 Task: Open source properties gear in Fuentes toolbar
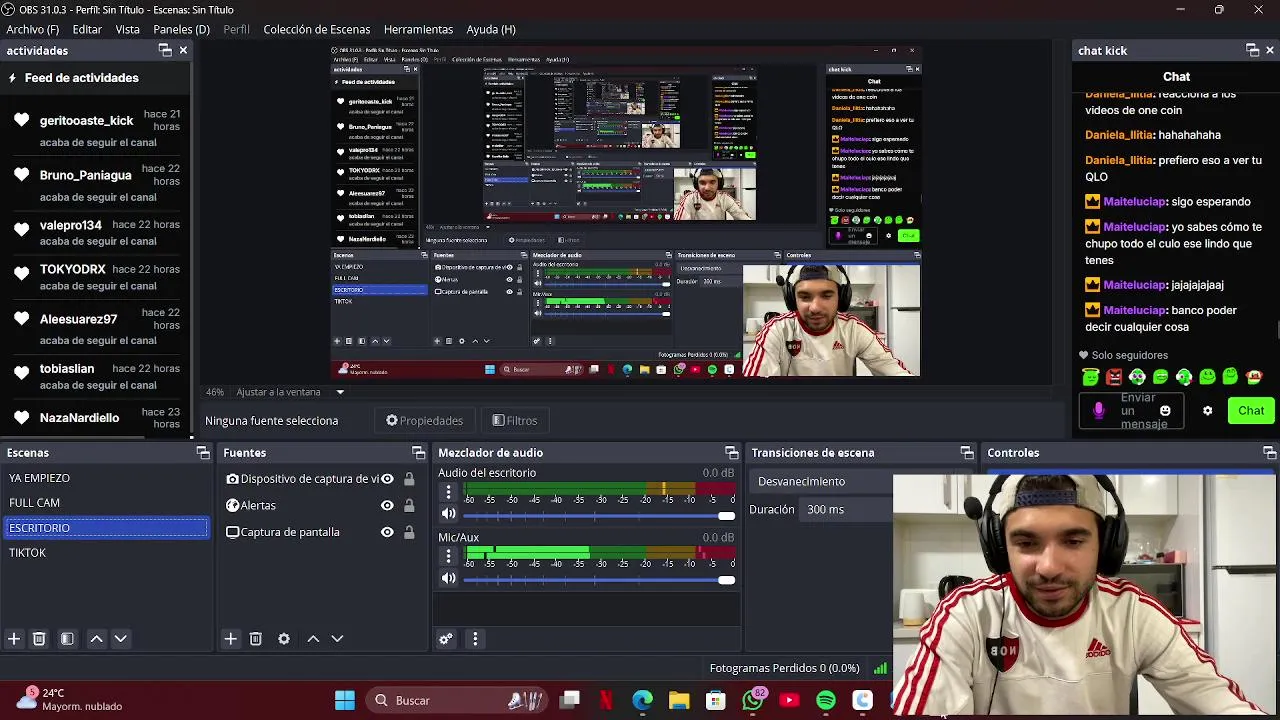284,638
